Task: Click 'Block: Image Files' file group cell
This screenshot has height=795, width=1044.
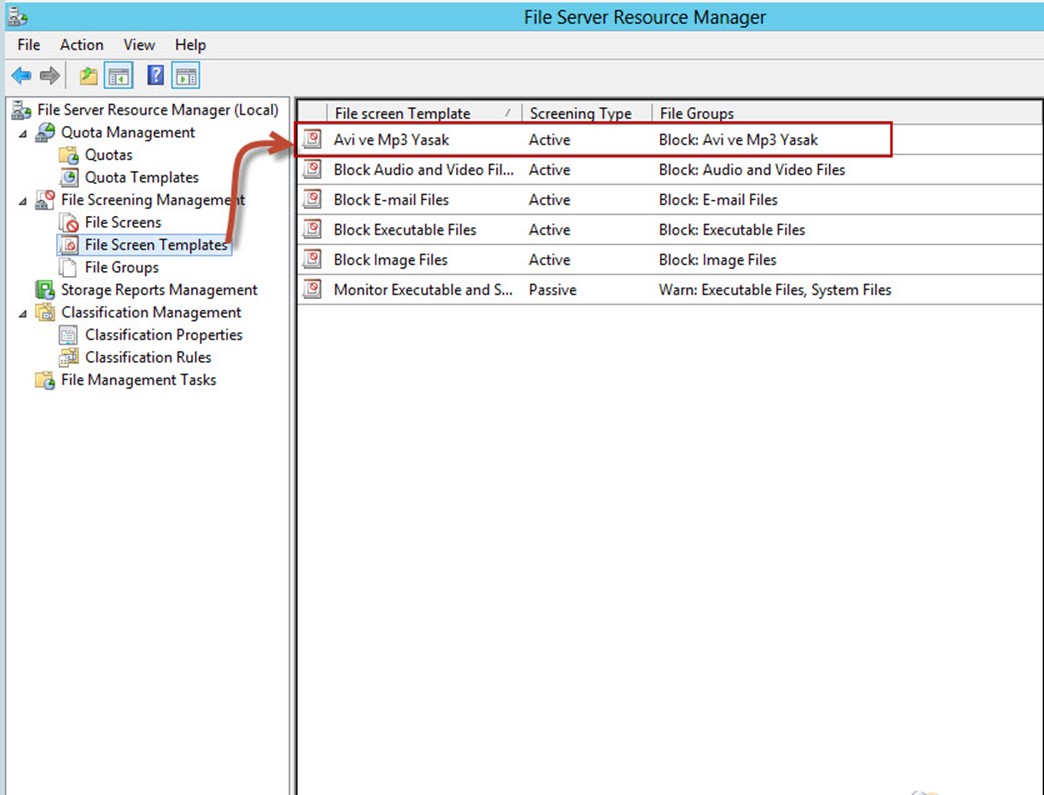Action: coord(718,260)
